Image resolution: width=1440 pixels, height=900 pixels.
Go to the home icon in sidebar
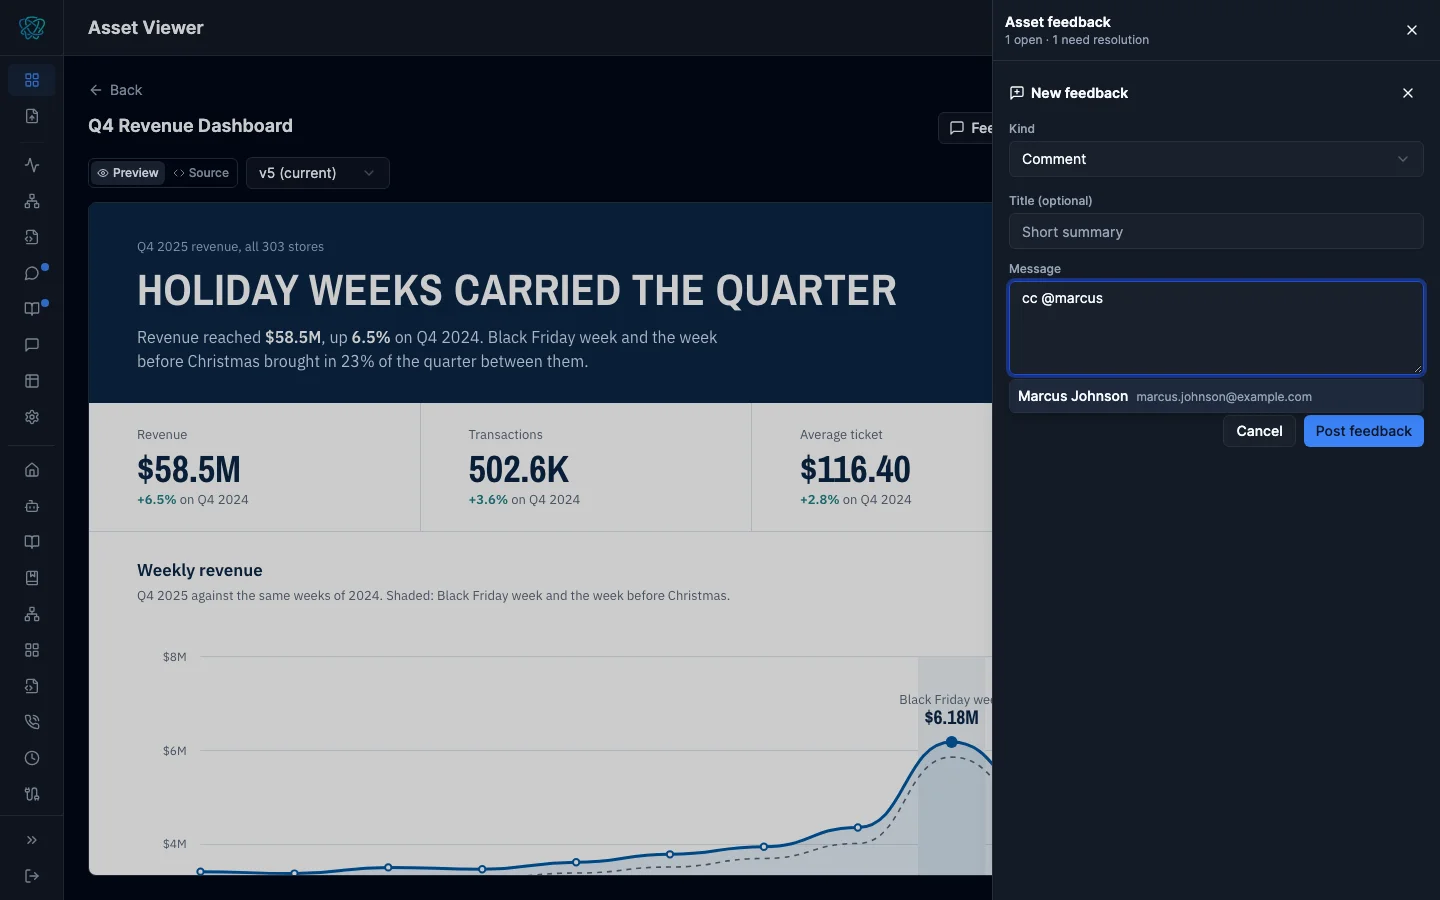32,470
